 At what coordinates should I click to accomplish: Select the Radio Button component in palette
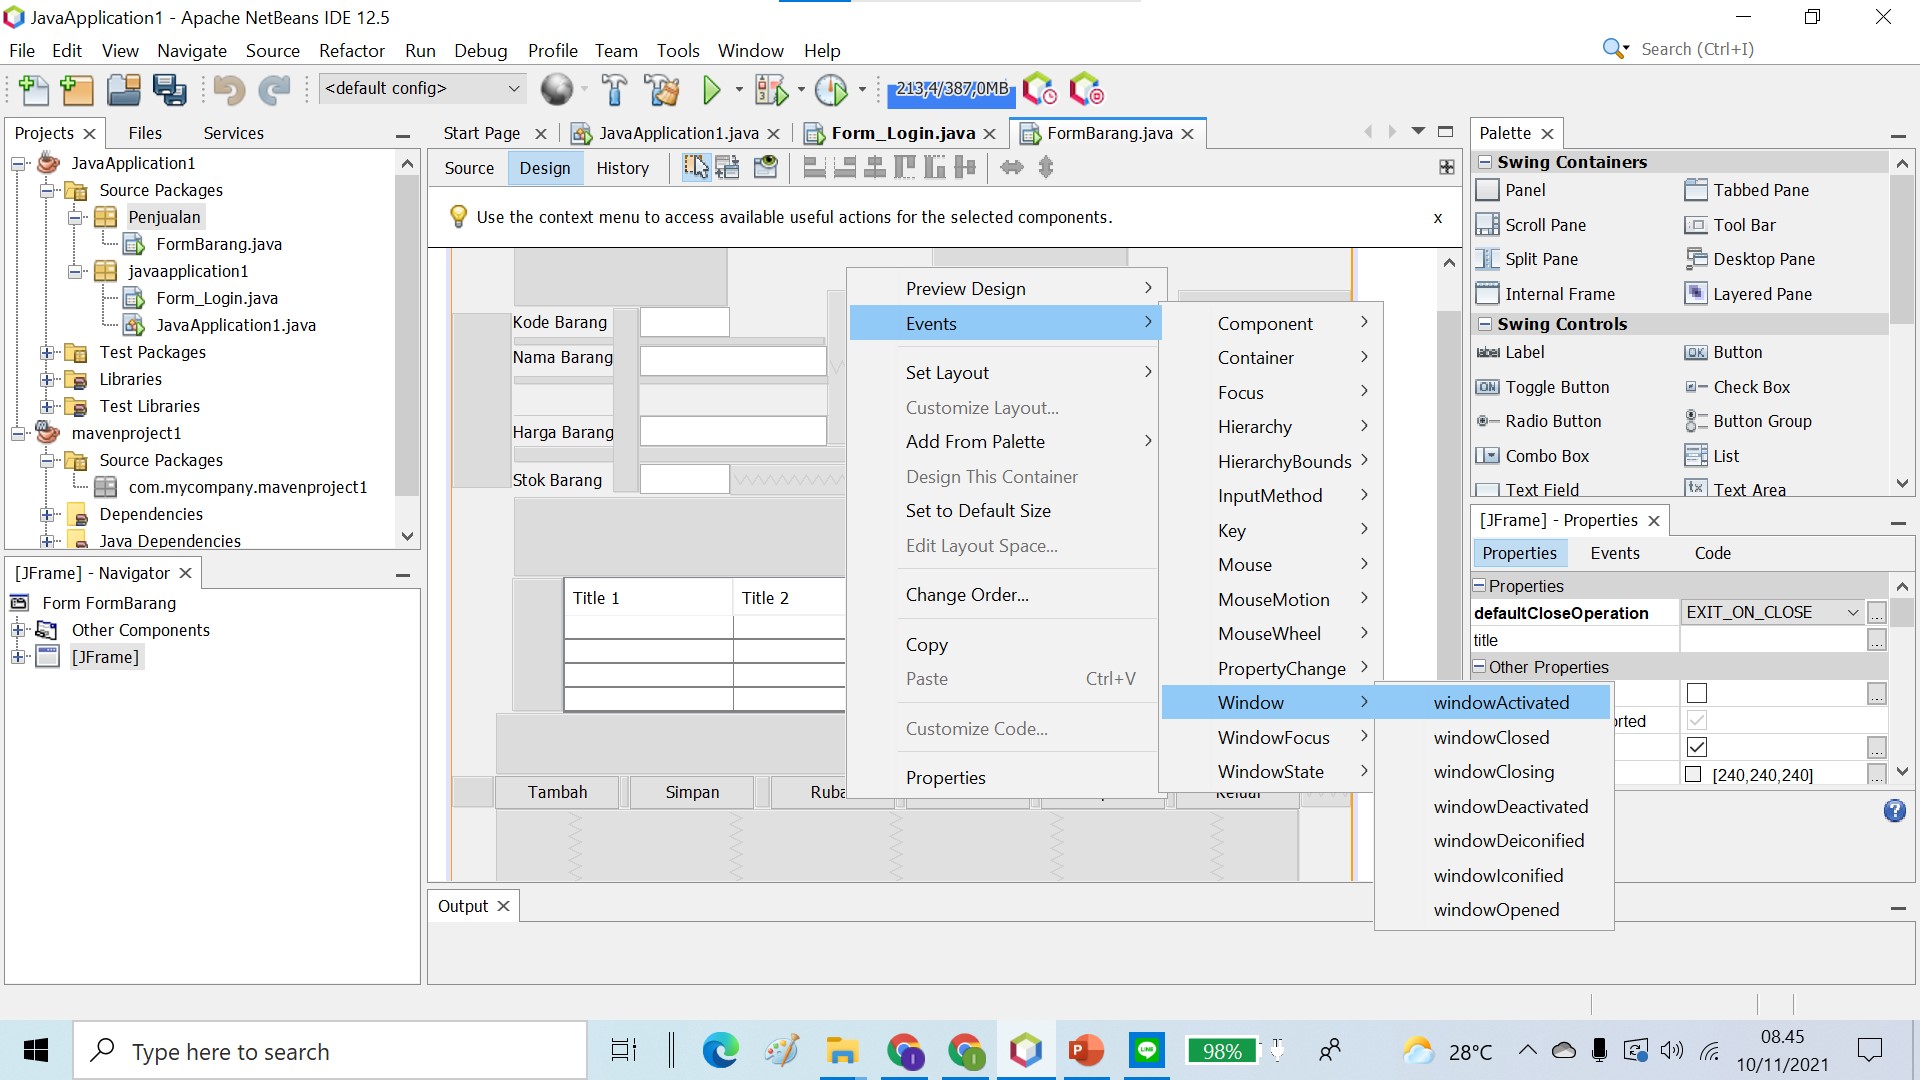point(1552,421)
